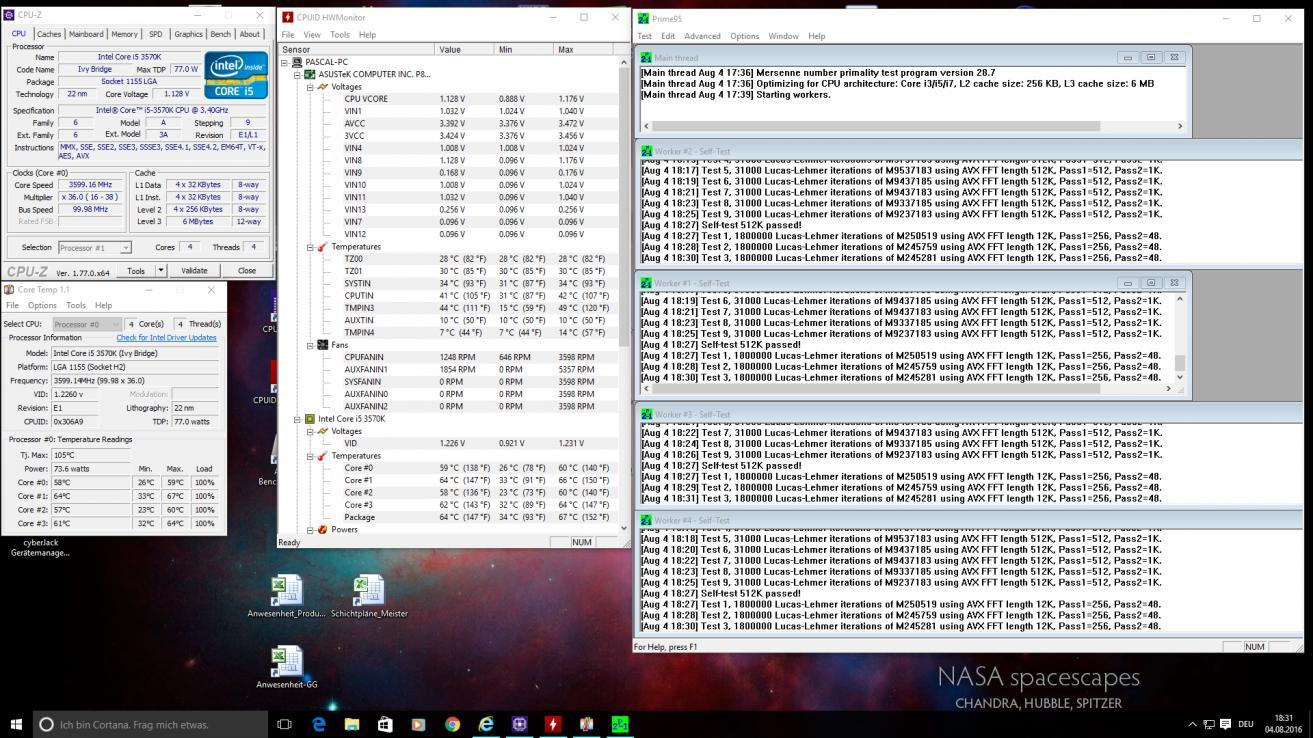The width and height of the screenshot is (1313, 738).
Task: Open CPU-Z About tab
Action: [x=248, y=34]
